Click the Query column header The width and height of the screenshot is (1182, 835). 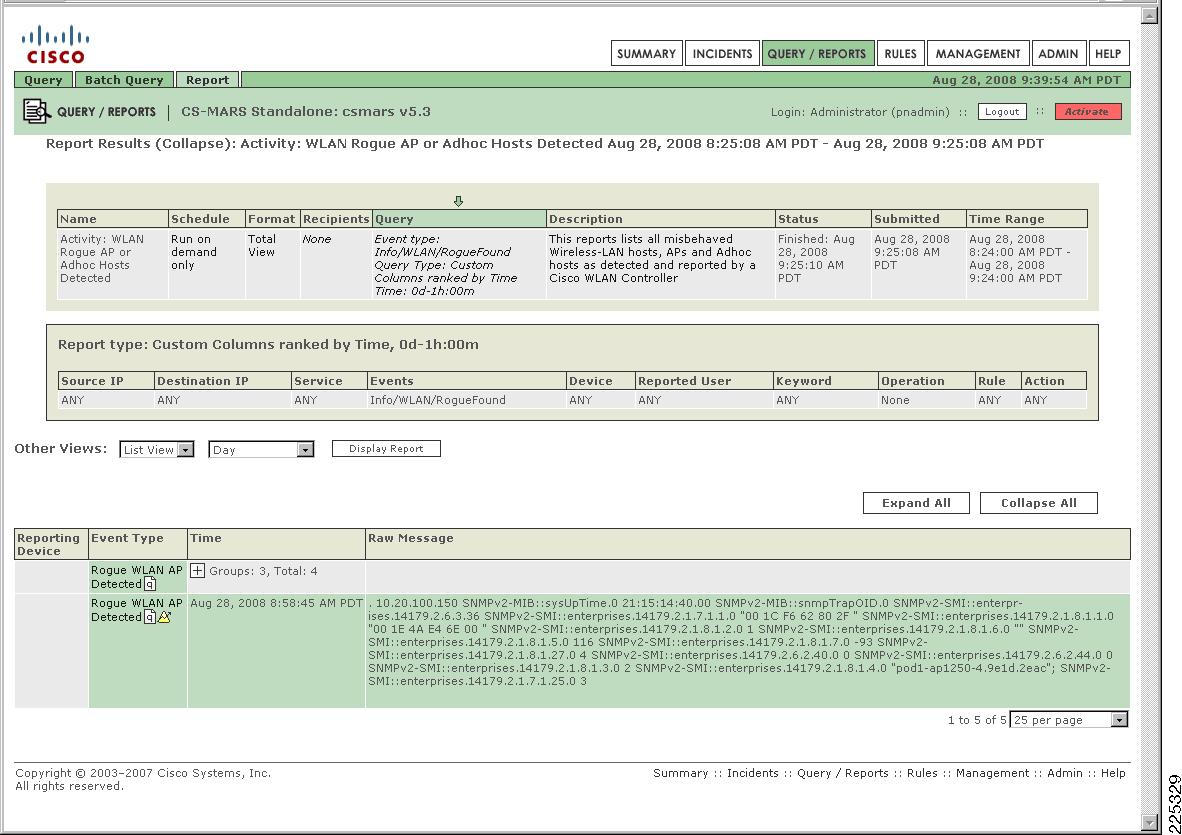point(459,219)
